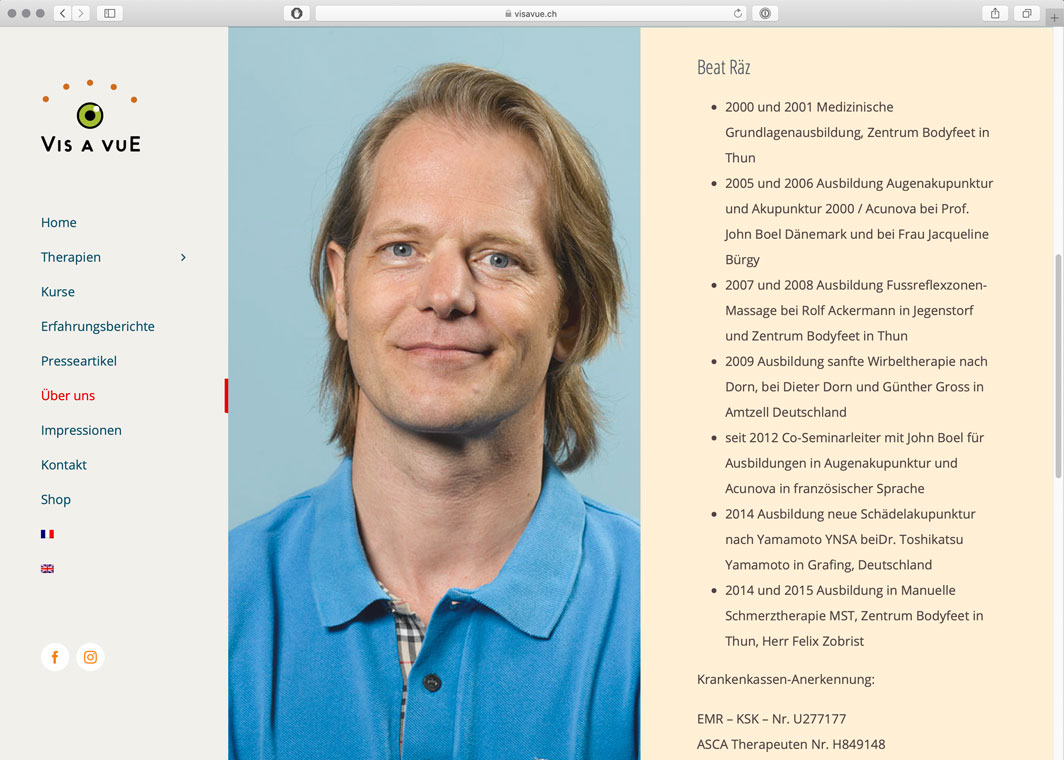Click the visavue.ch address bar
Image resolution: width=1064 pixels, height=760 pixels.
pos(530,13)
